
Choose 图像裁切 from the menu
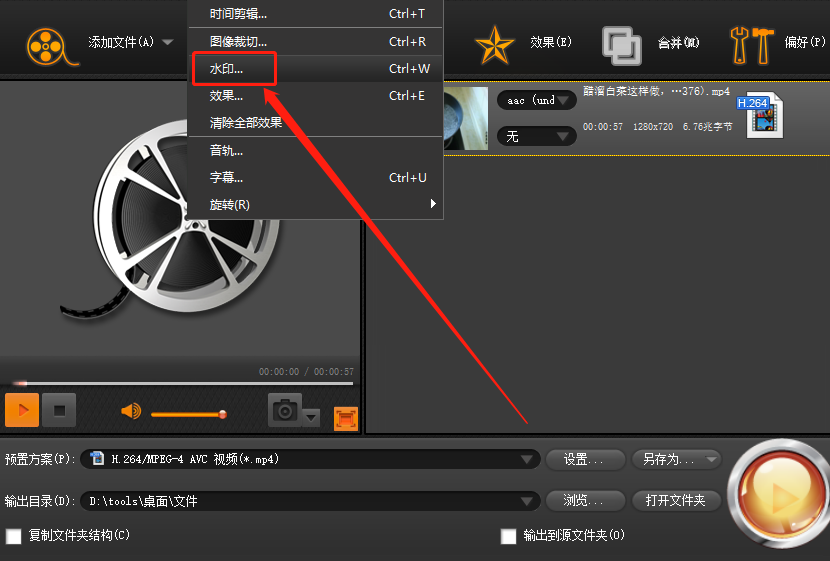[315, 41]
